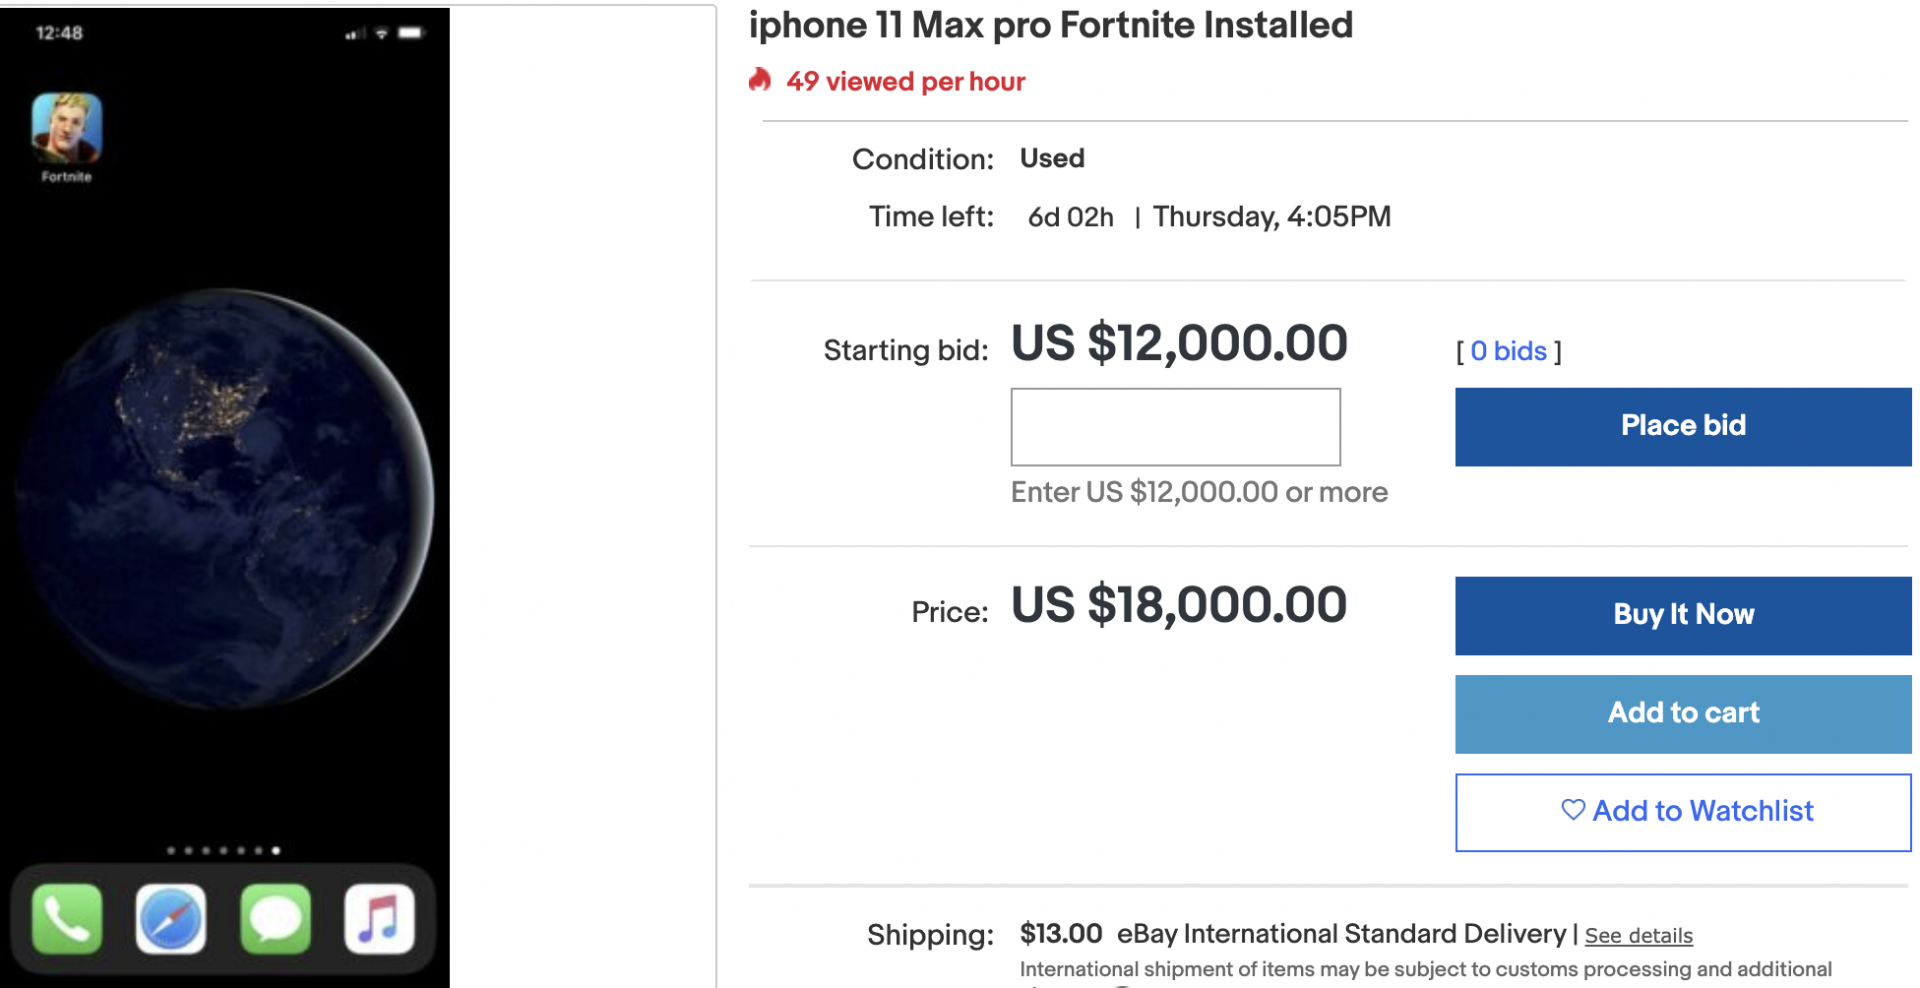Screen dimensions: 1920x988
Task: Click the battery indicator in the status bar
Action: (x=410, y=33)
